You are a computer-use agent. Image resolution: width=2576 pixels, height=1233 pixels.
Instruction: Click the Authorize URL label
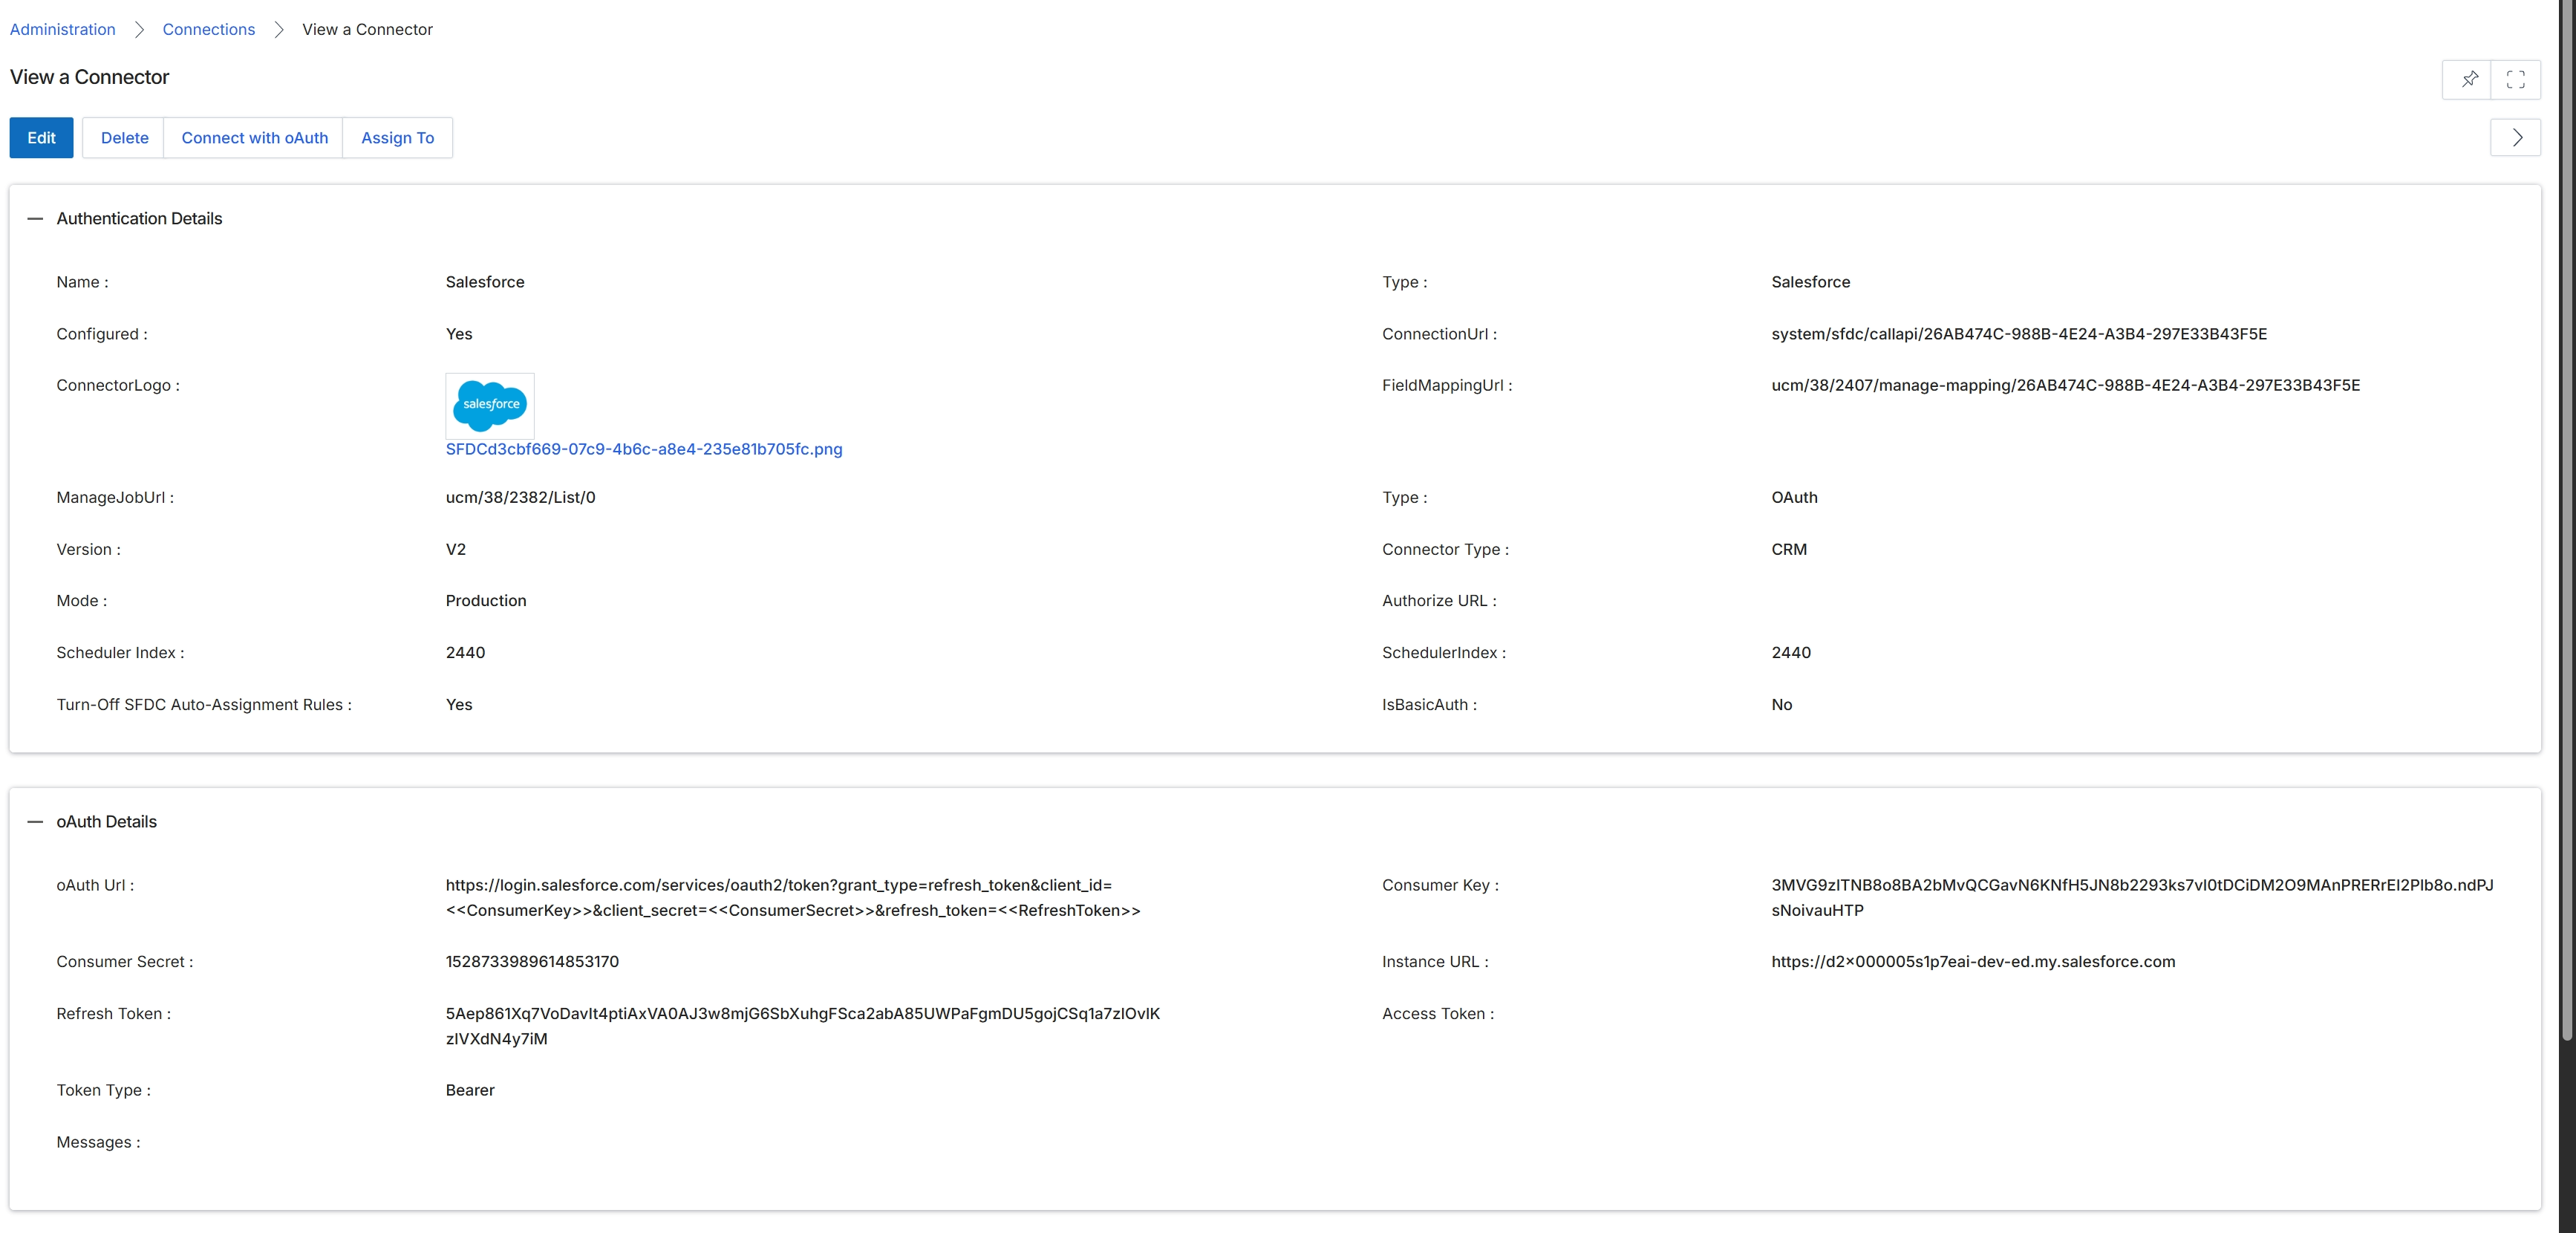pyautogui.click(x=1439, y=601)
